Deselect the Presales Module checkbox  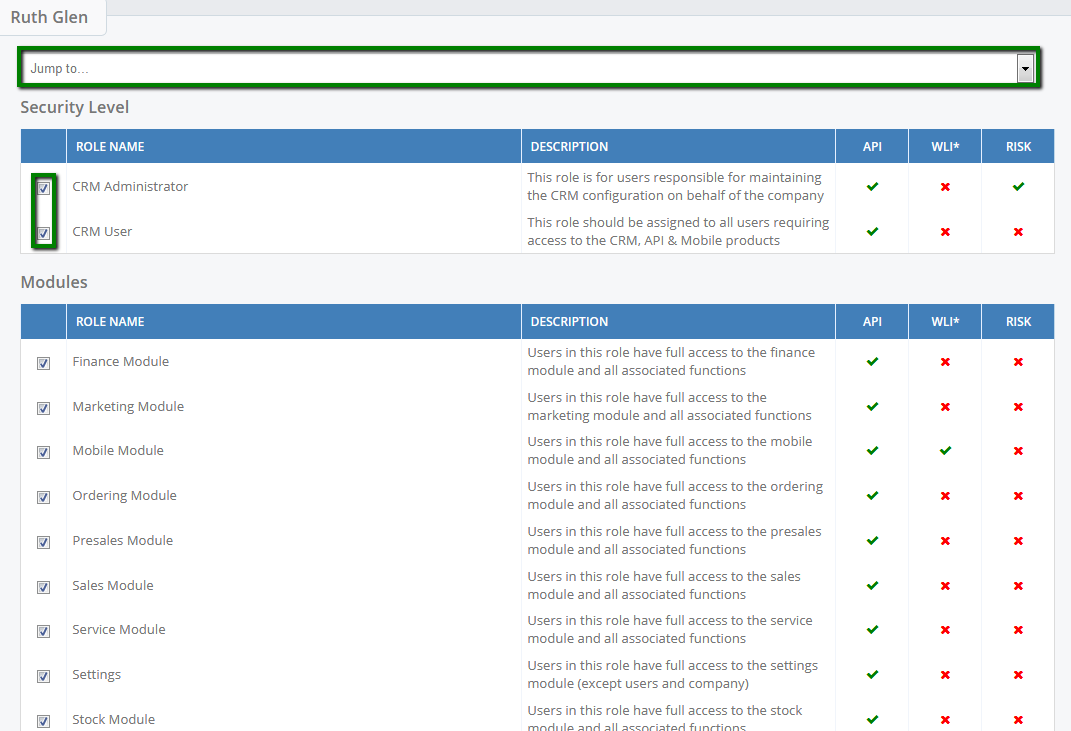pyautogui.click(x=44, y=542)
